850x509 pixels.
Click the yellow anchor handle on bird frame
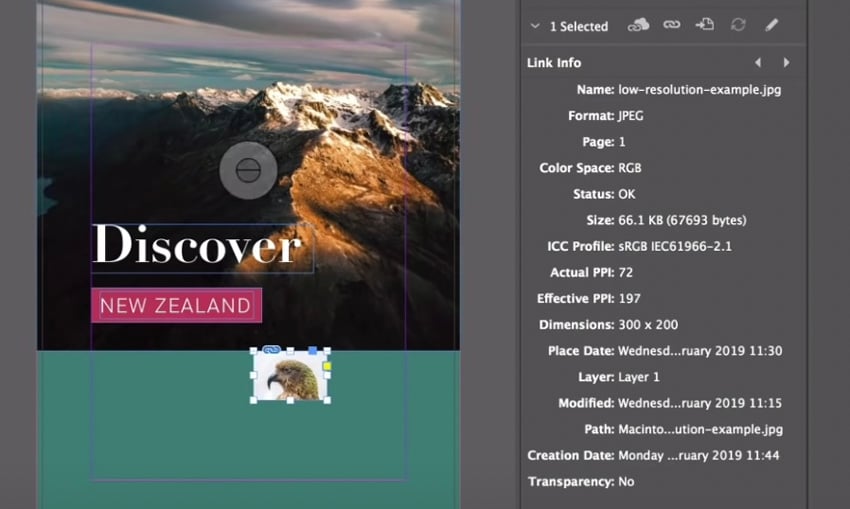[x=327, y=366]
